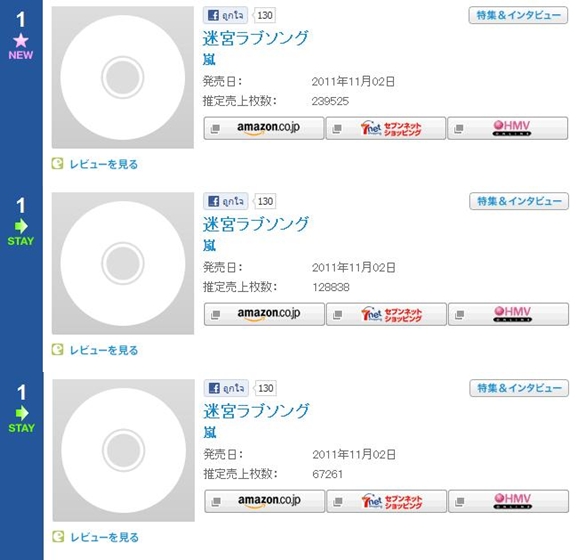Open amazon.co.jp for the first entry
577x560 pixels.
(x=264, y=128)
